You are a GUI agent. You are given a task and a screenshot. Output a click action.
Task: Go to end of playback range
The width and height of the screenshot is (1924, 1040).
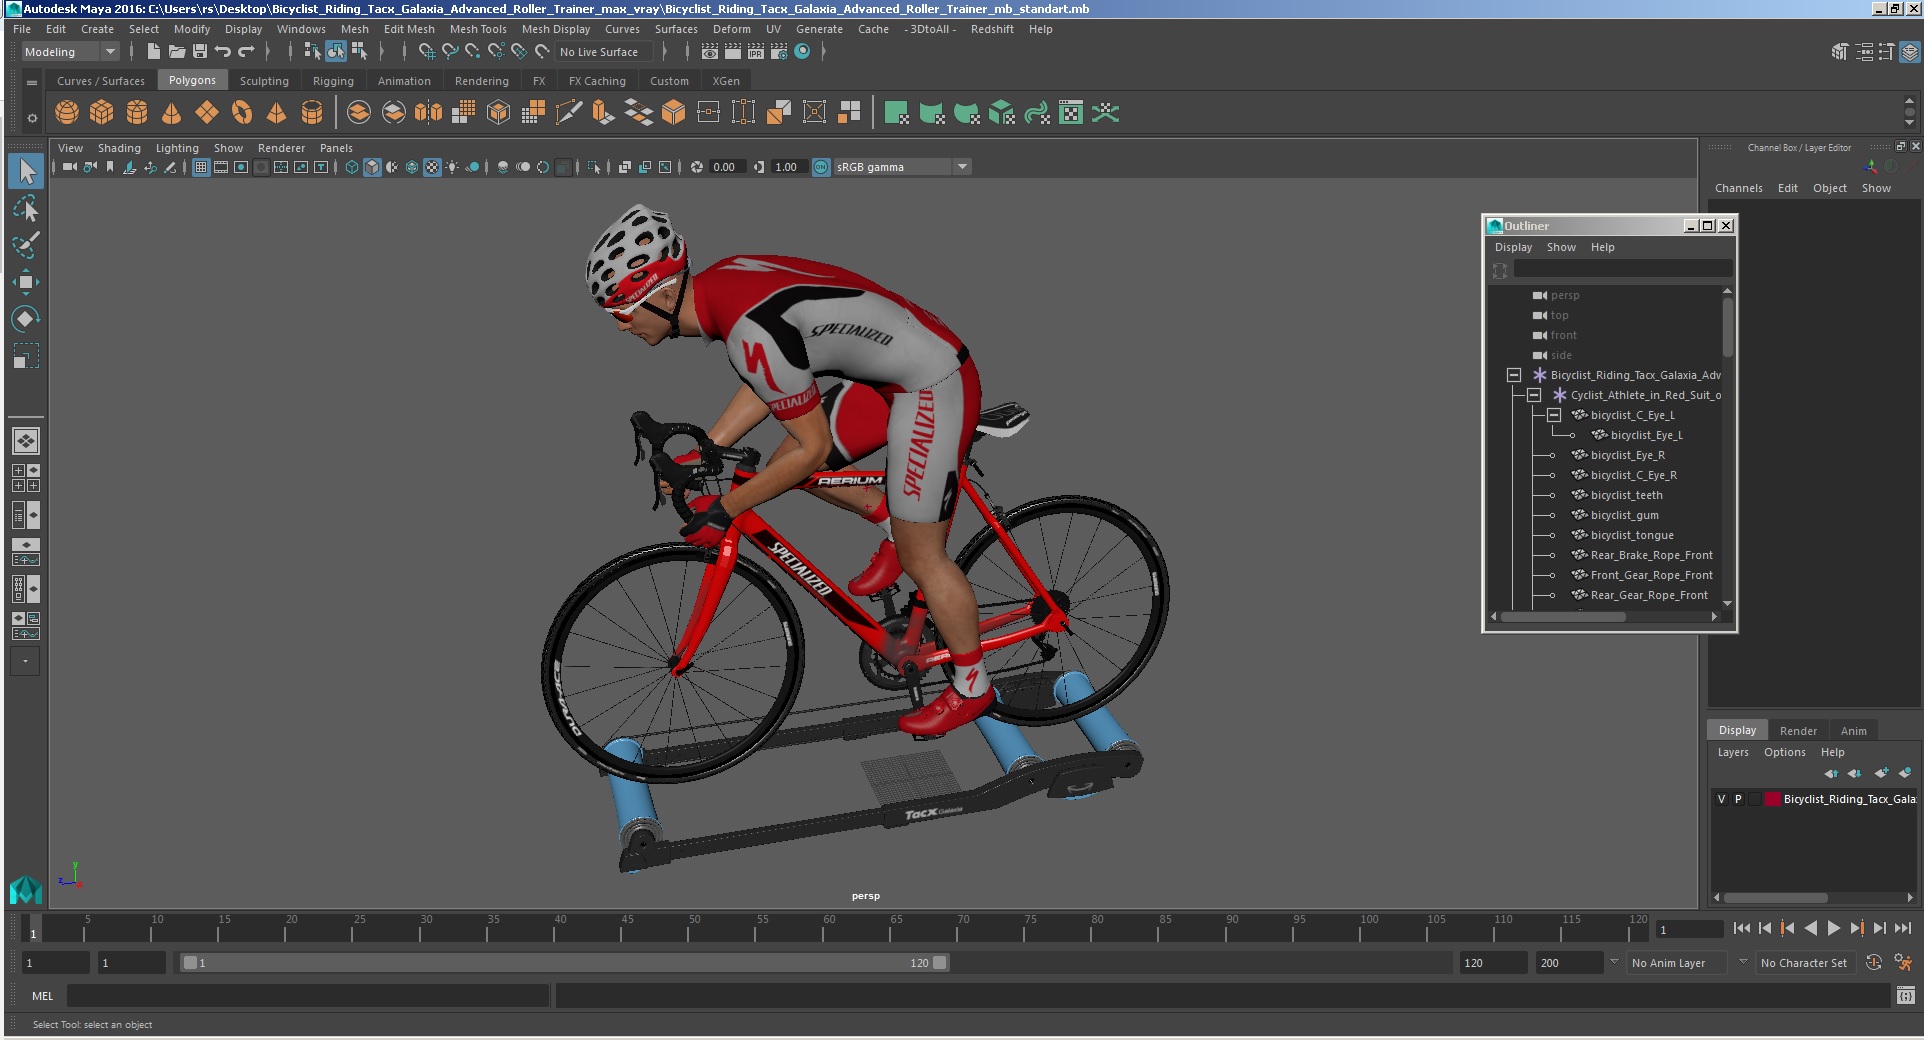pyautogui.click(x=1903, y=928)
